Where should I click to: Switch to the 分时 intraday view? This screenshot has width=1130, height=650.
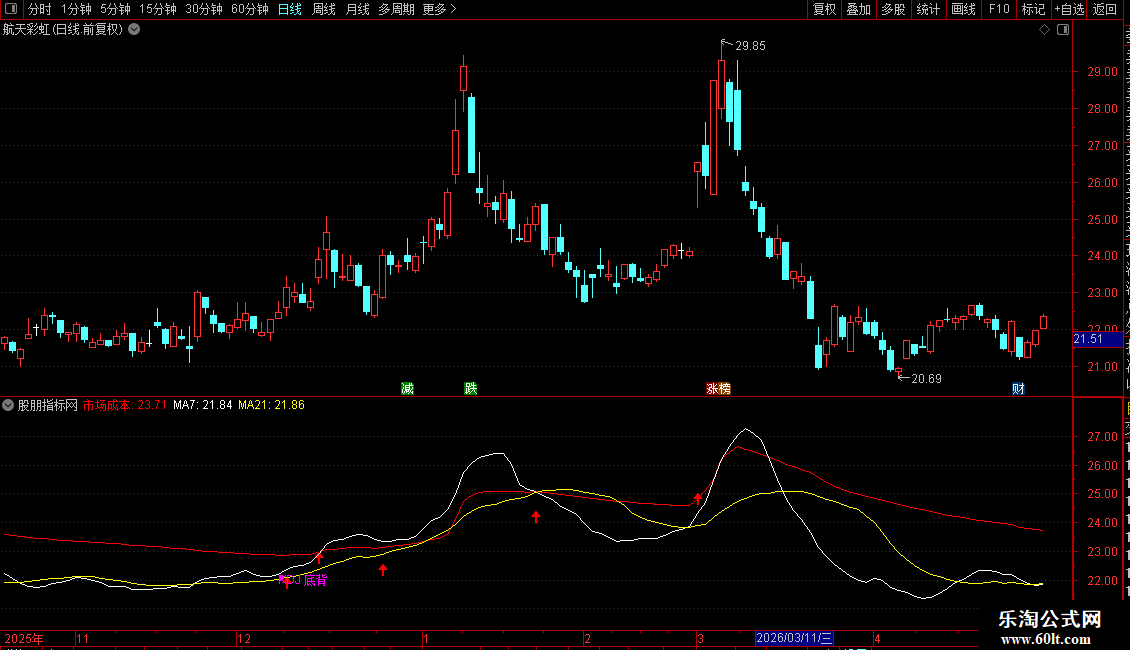click(40, 9)
